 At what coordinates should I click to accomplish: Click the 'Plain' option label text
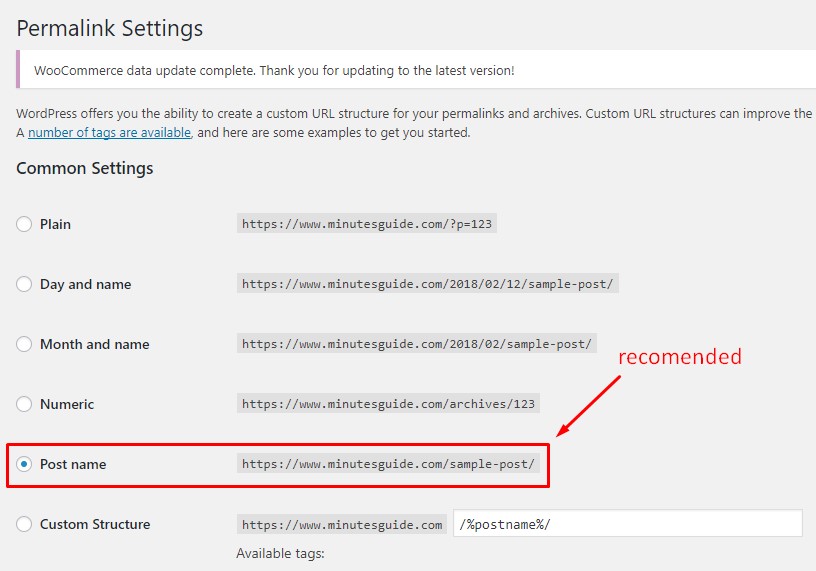(55, 224)
